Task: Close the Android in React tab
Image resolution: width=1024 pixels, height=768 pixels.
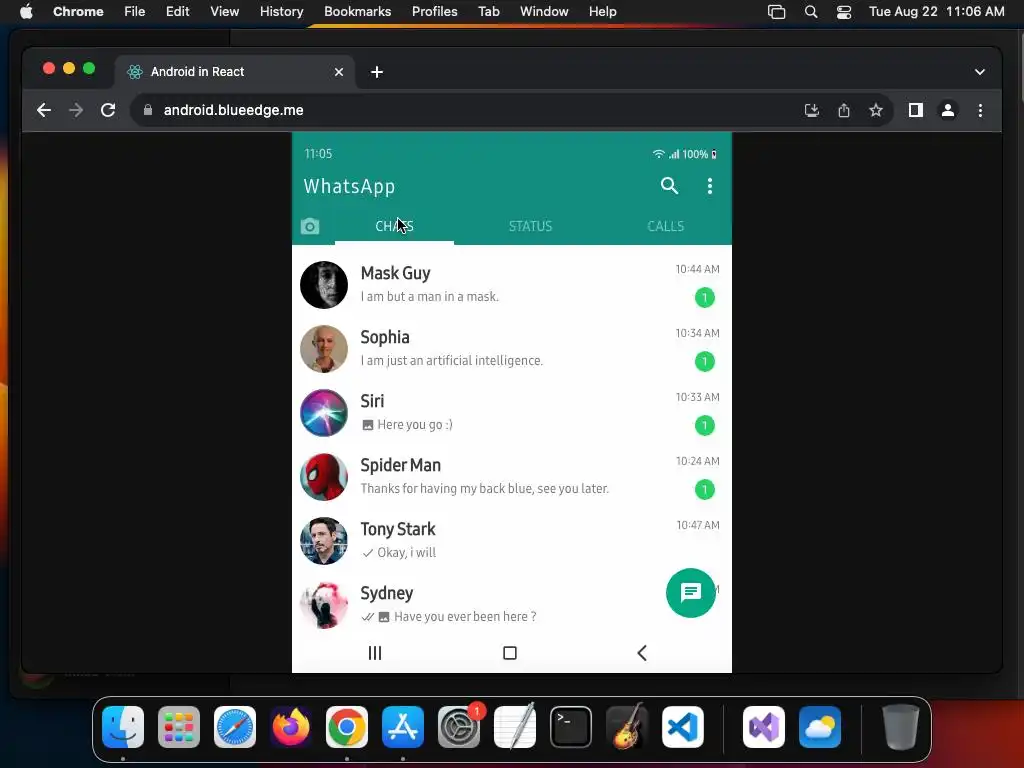Action: coord(339,72)
